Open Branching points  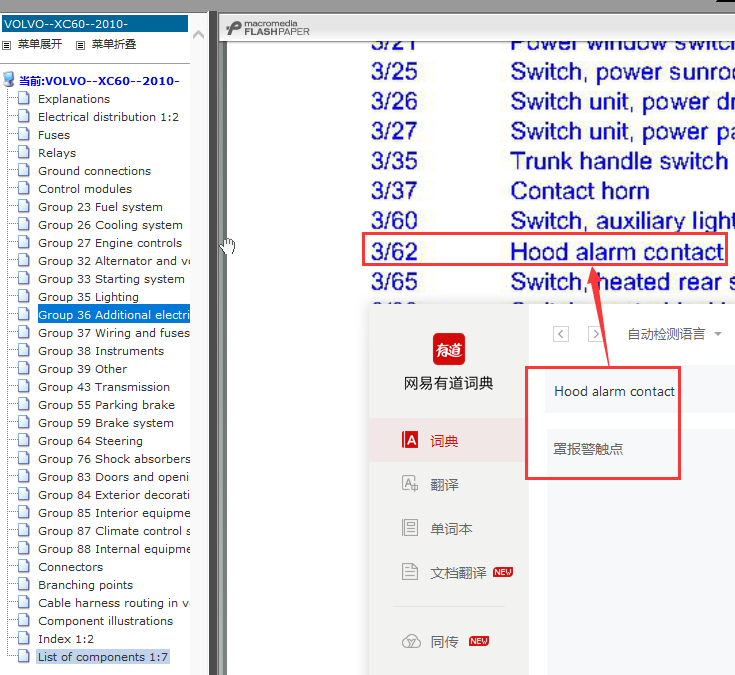(x=85, y=585)
